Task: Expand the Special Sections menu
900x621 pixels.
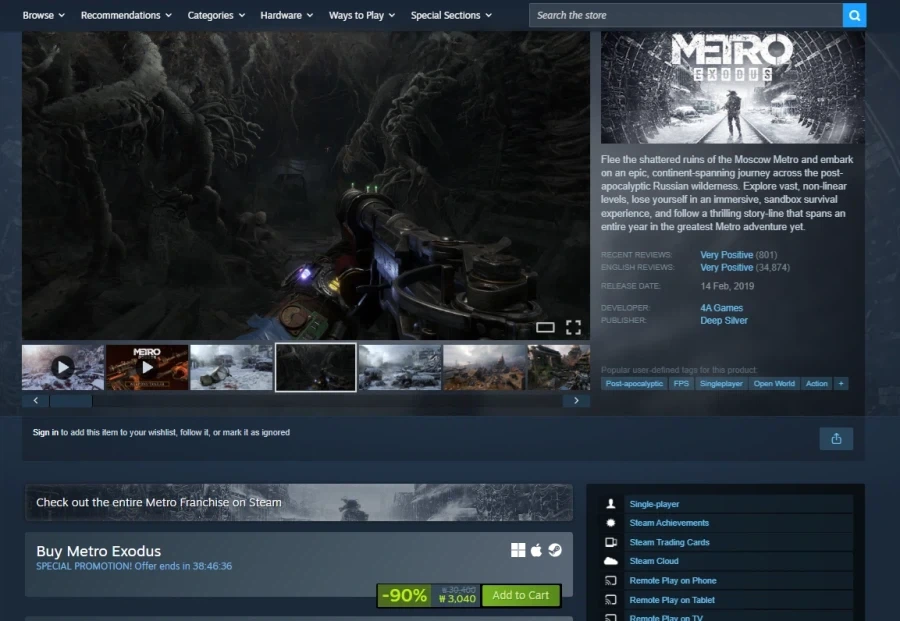Action: tap(451, 15)
